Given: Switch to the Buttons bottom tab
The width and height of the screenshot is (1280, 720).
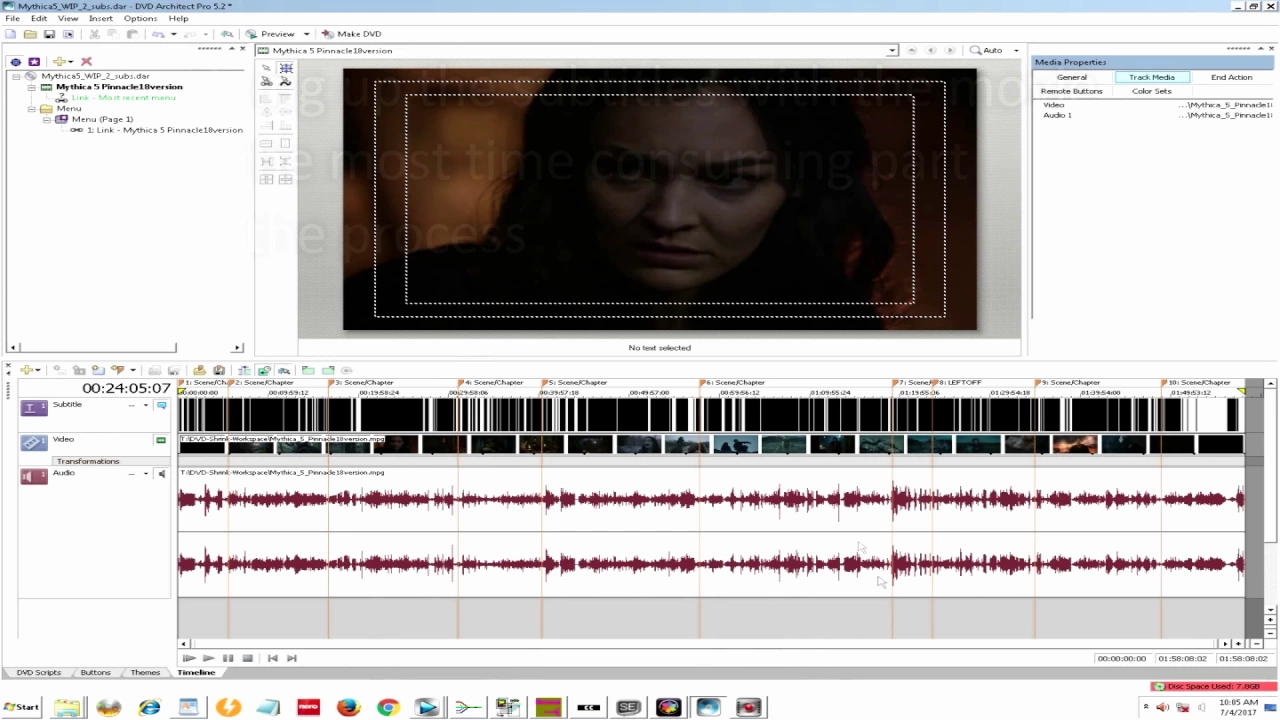Looking at the screenshot, I should (96, 673).
